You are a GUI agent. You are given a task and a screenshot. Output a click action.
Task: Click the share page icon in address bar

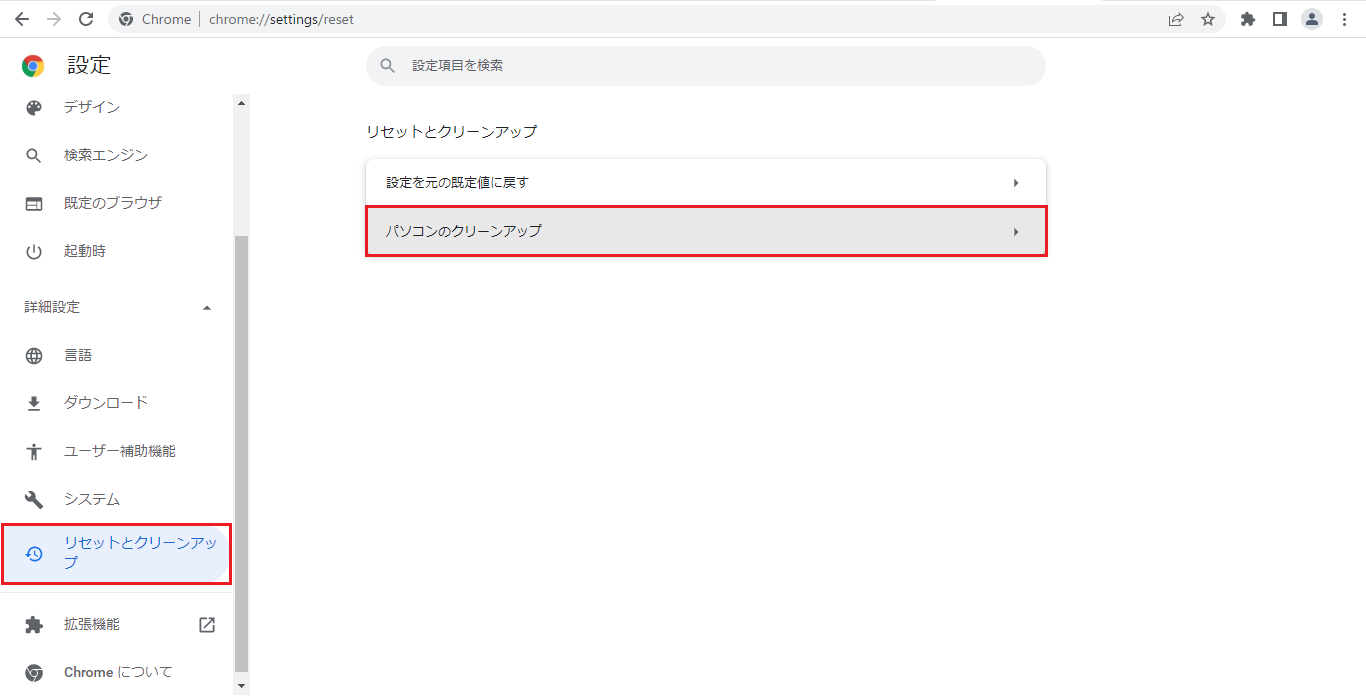[1176, 19]
